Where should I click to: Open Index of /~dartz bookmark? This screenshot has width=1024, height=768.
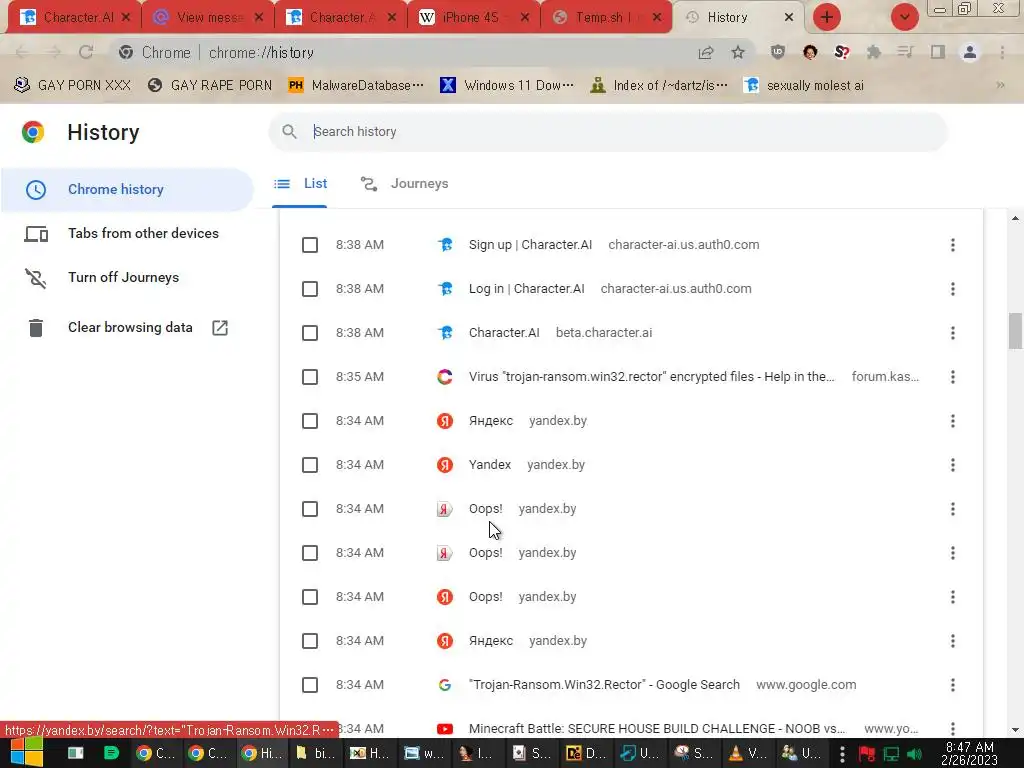click(658, 85)
